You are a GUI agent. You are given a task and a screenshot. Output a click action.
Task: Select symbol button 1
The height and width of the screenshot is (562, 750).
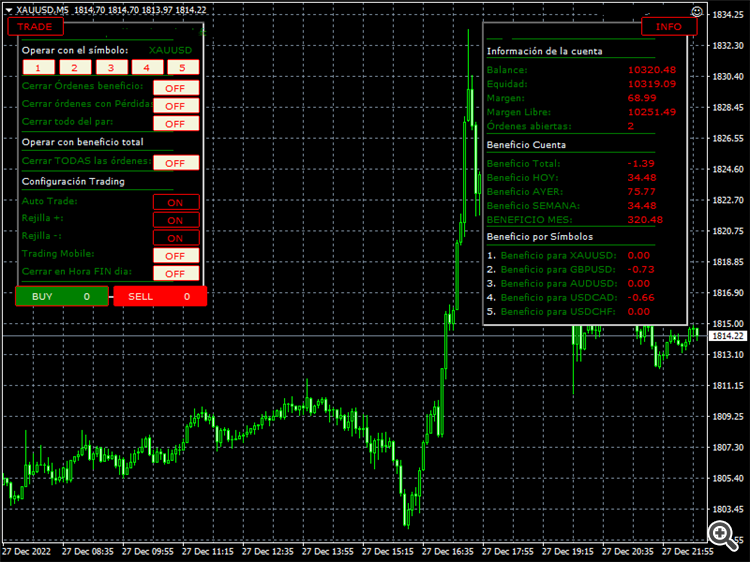point(39,67)
